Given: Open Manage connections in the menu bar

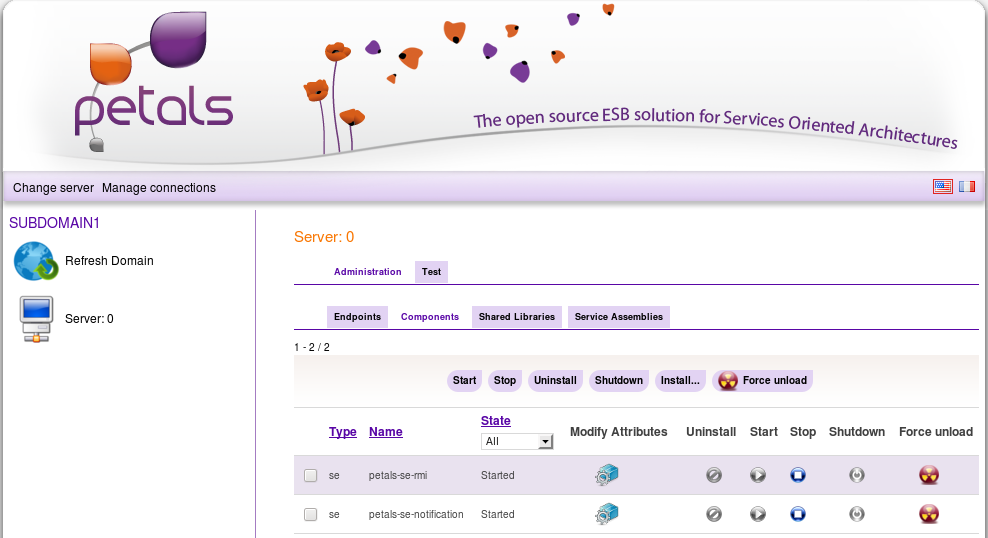Looking at the screenshot, I should point(158,188).
